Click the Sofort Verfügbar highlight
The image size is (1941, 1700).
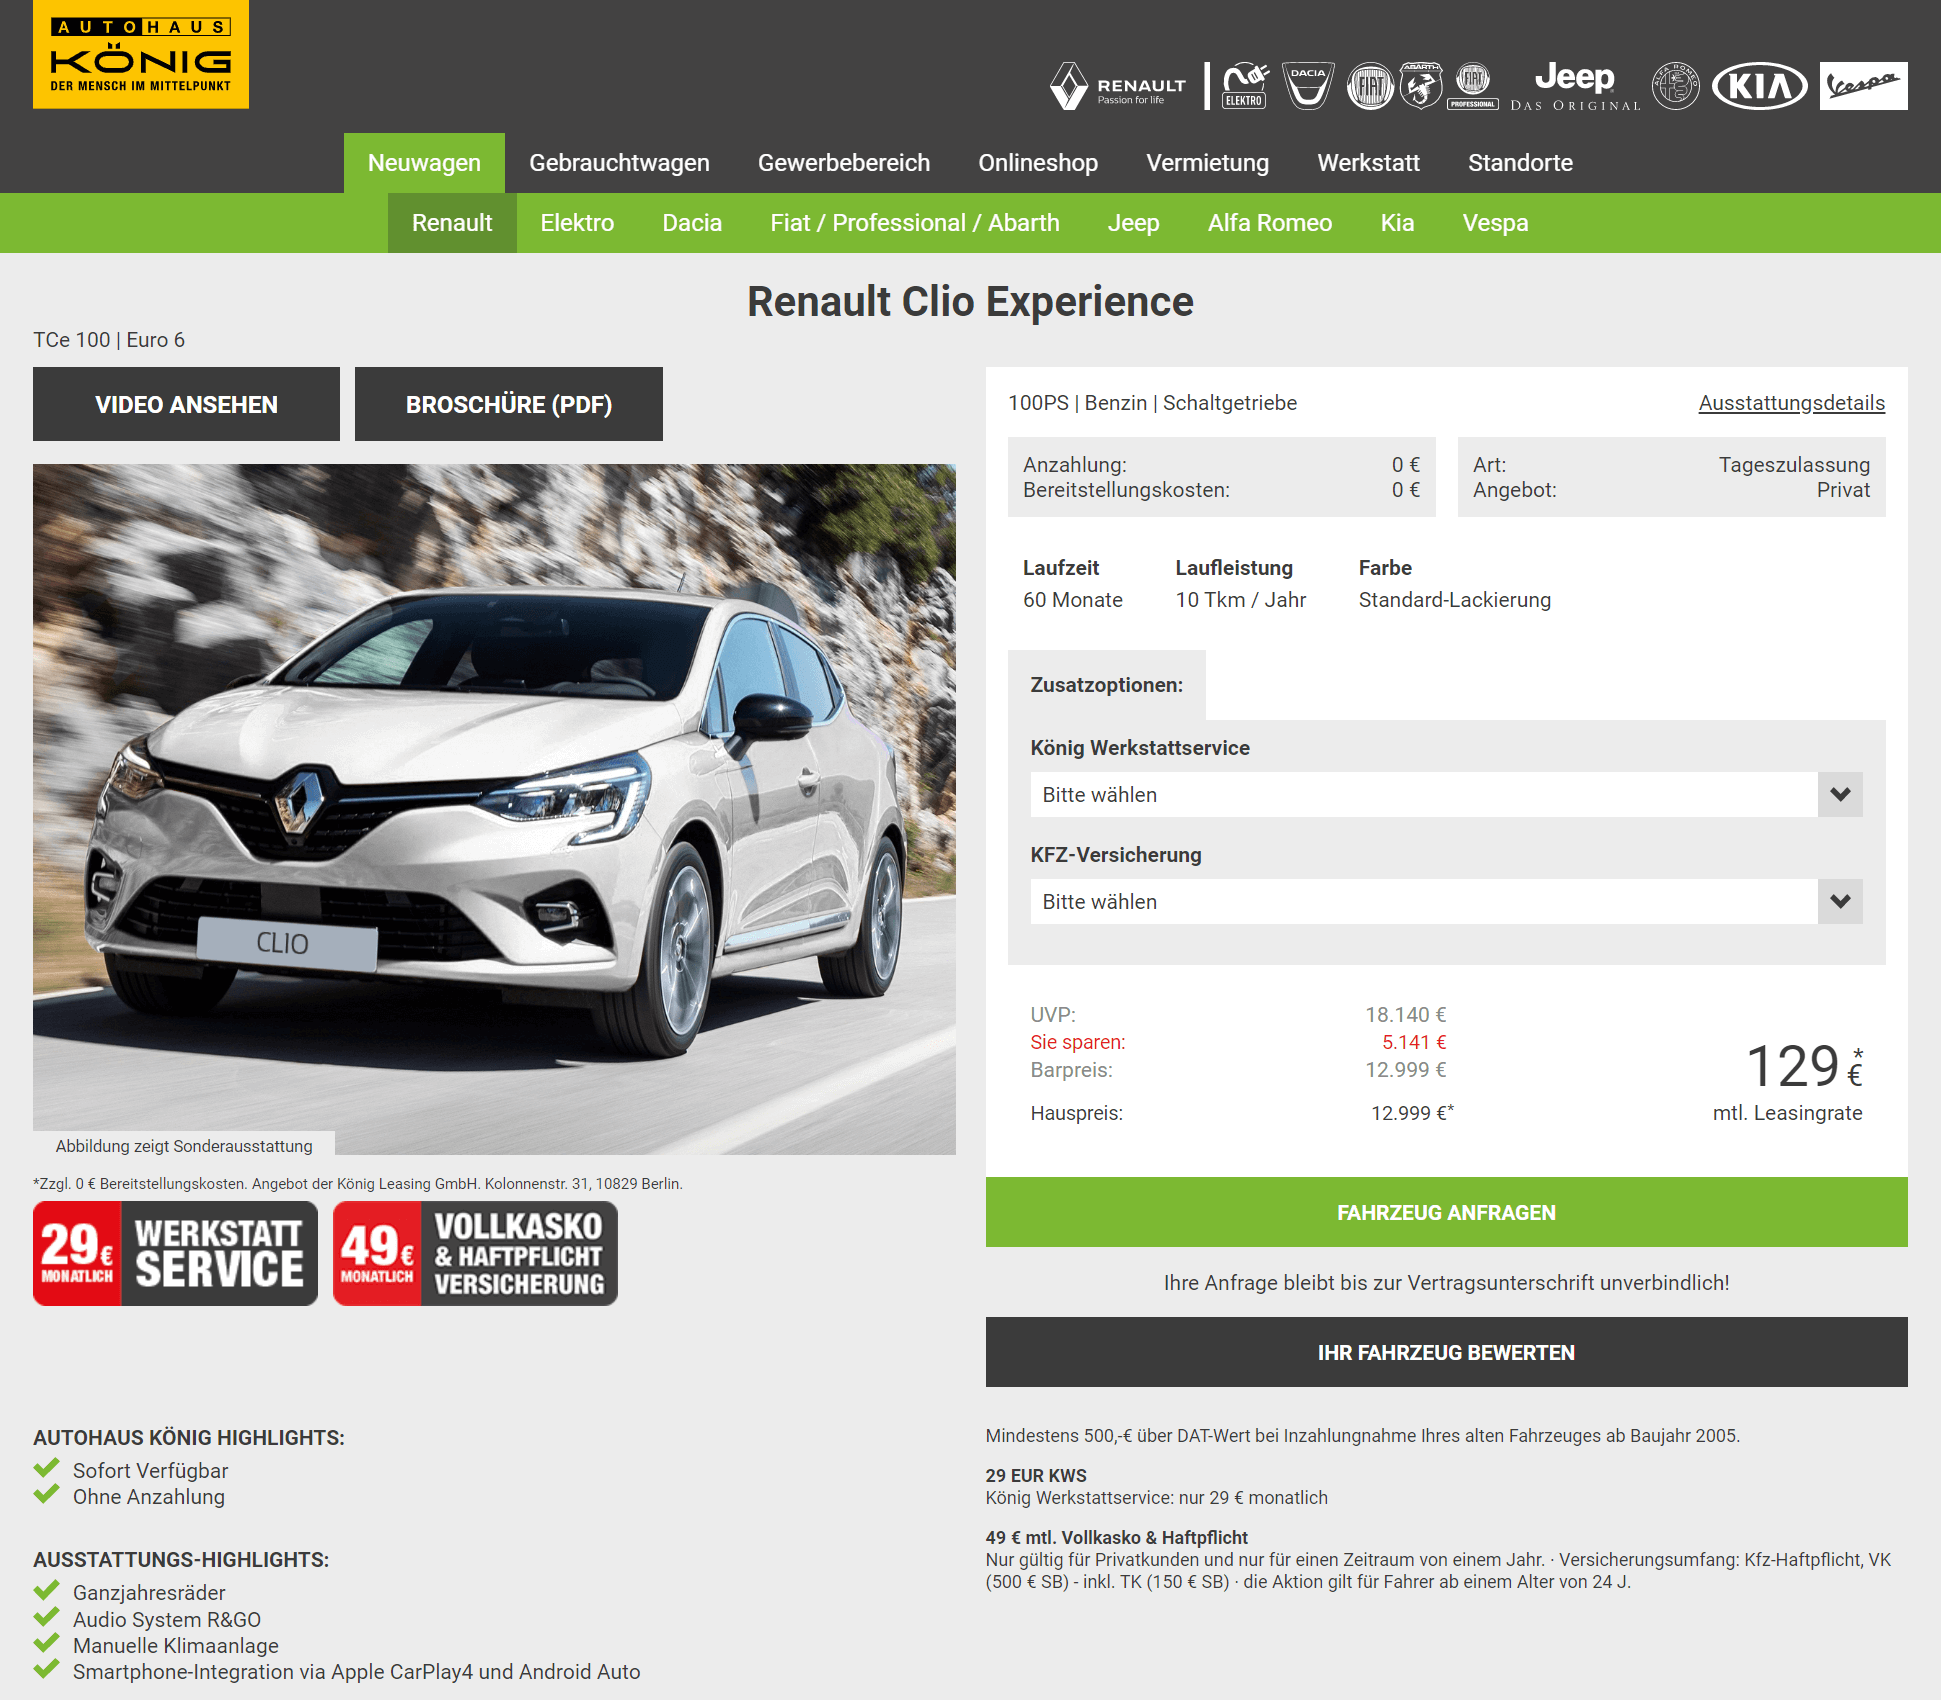click(x=150, y=1471)
